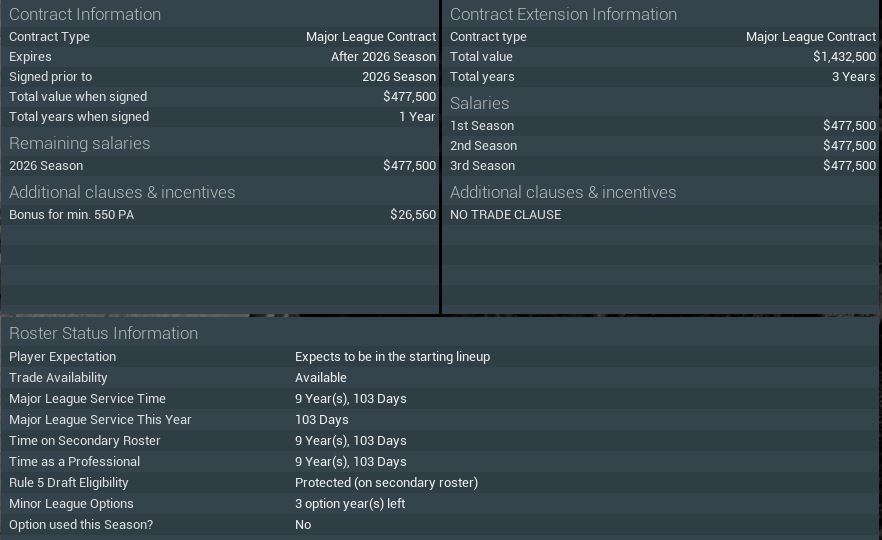882x540 pixels.
Task: Click the Roster Status Information header
Action: [x=103, y=333]
